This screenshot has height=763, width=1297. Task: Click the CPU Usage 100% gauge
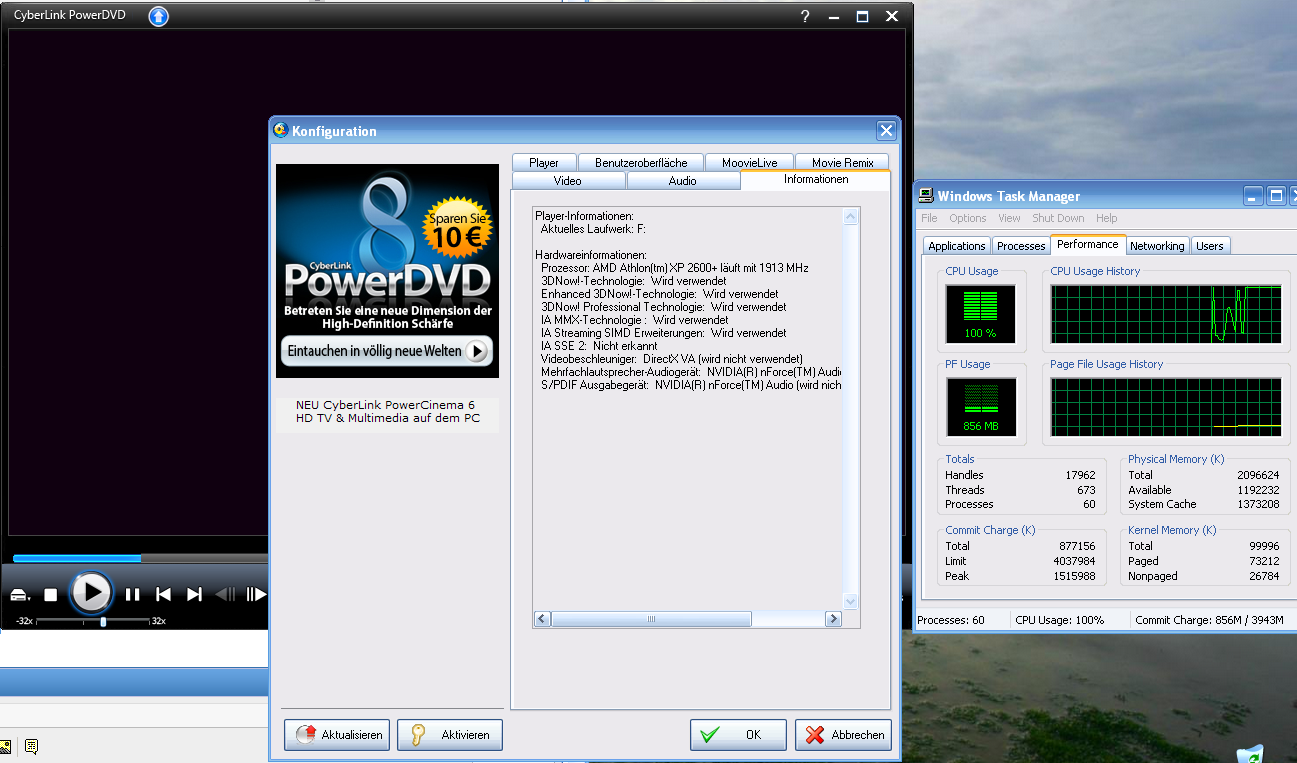[x=980, y=313]
